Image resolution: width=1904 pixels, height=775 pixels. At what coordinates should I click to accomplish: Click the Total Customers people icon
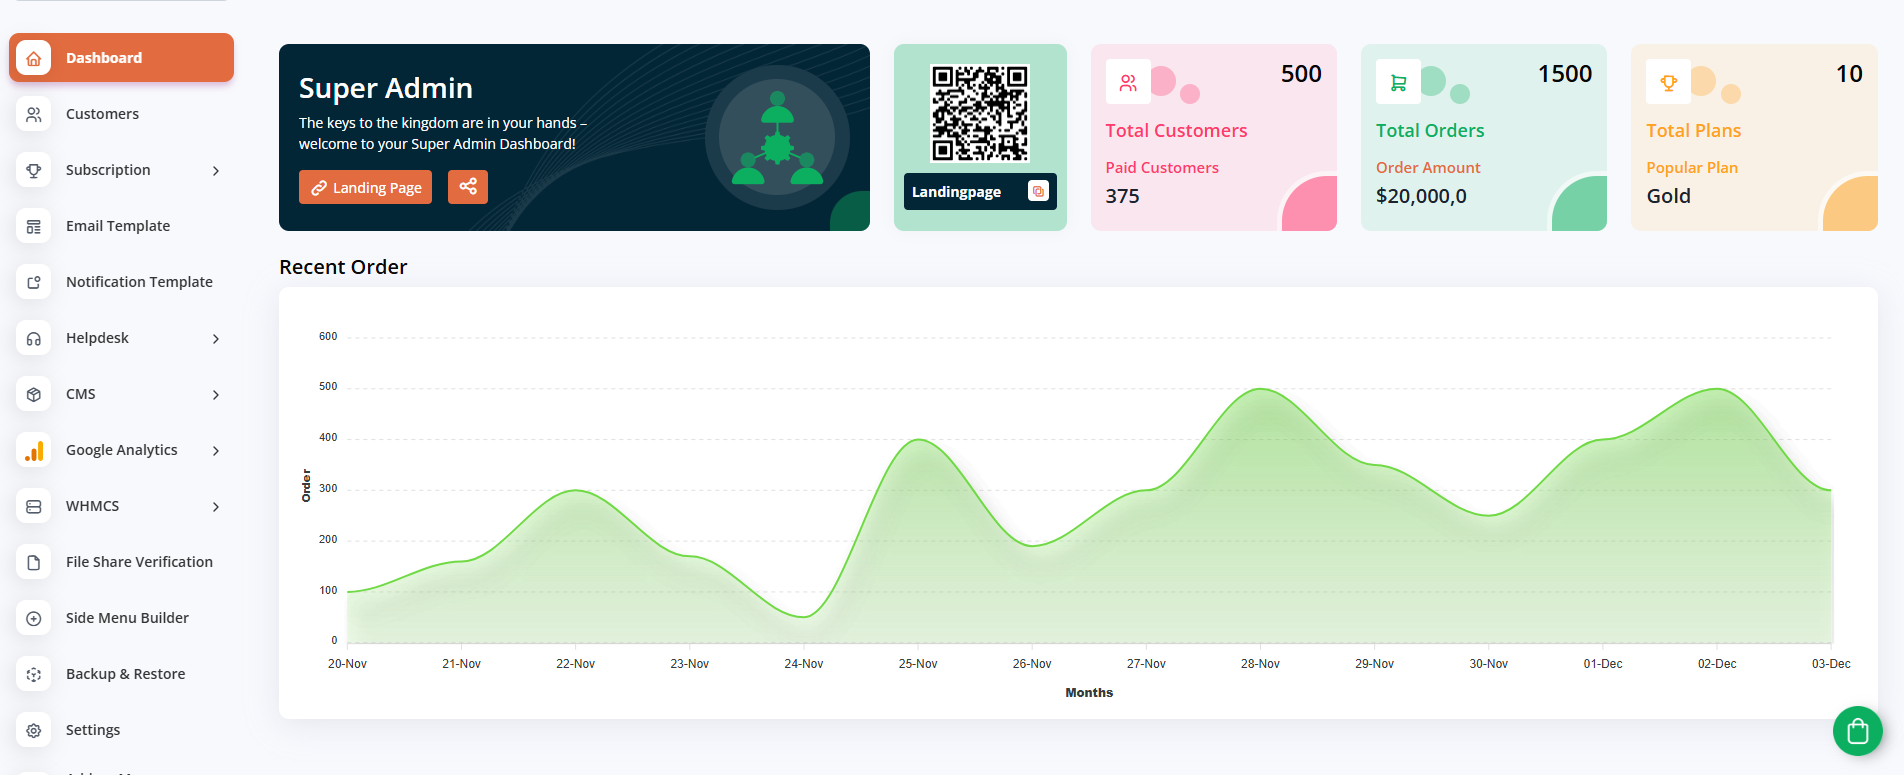click(x=1128, y=83)
